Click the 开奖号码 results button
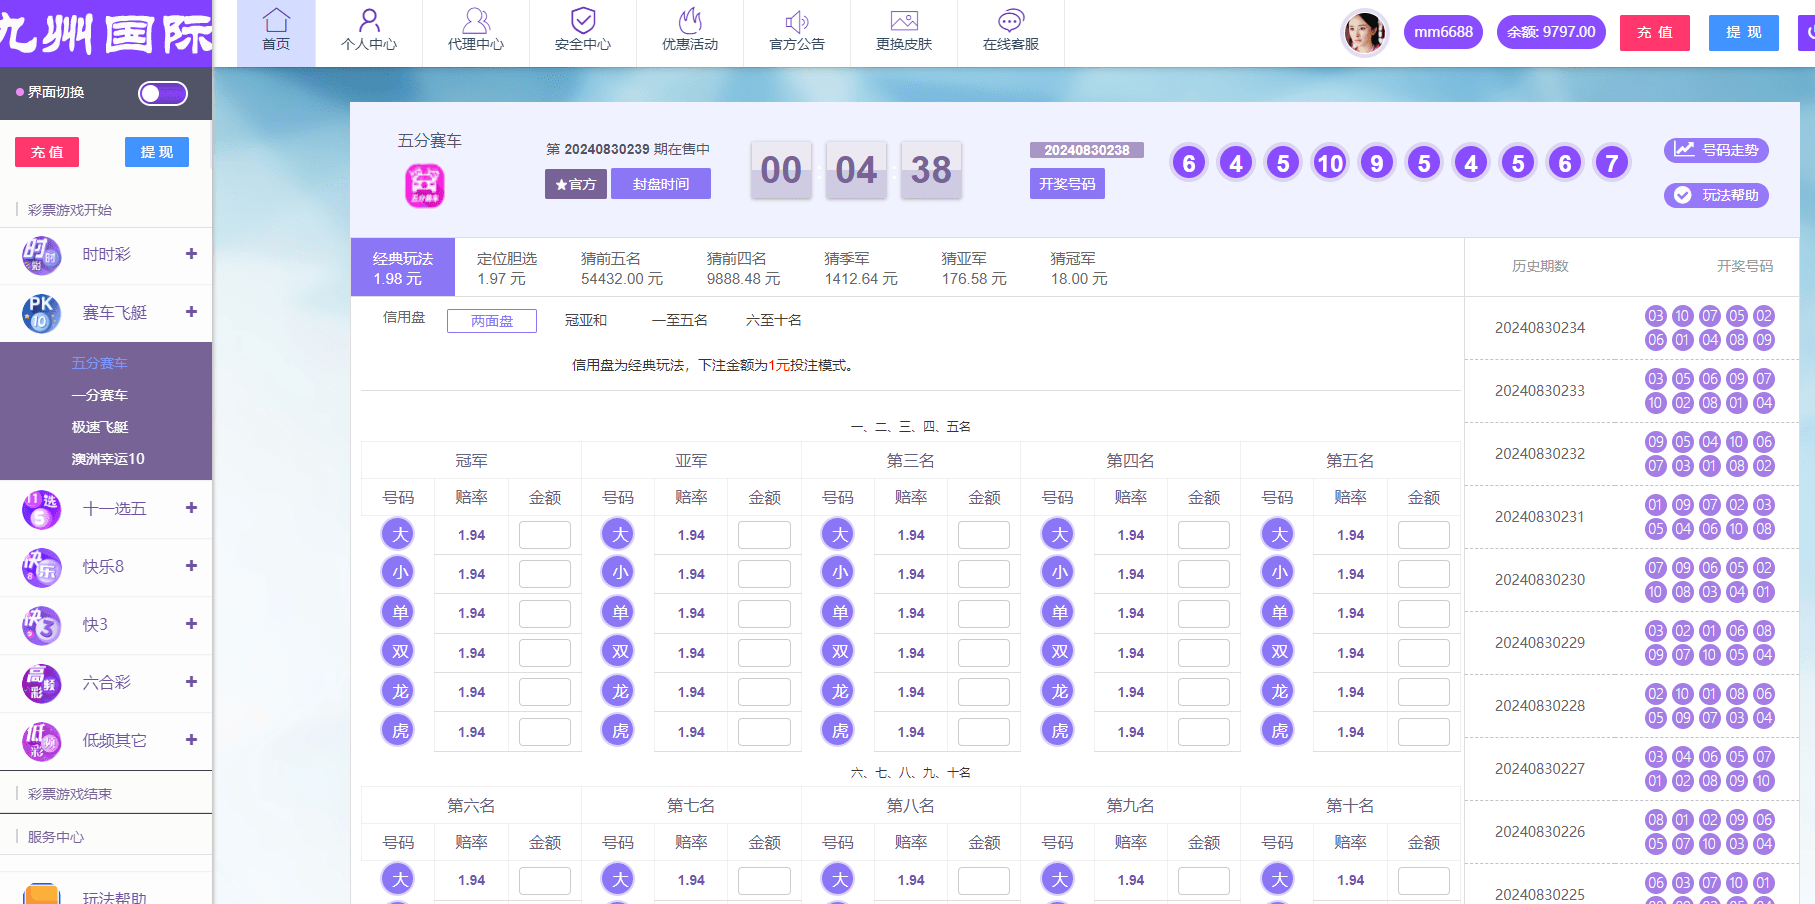Image resolution: width=1815 pixels, height=904 pixels. point(1066,183)
